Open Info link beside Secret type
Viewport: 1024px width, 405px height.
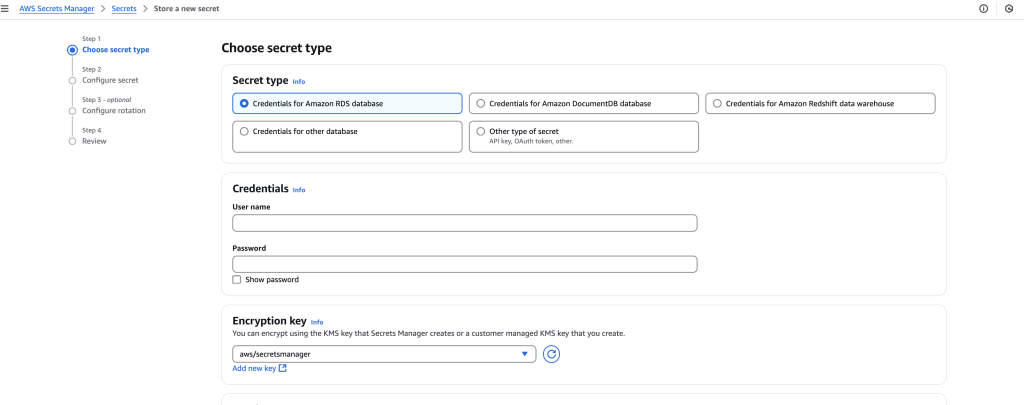click(298, 81)
